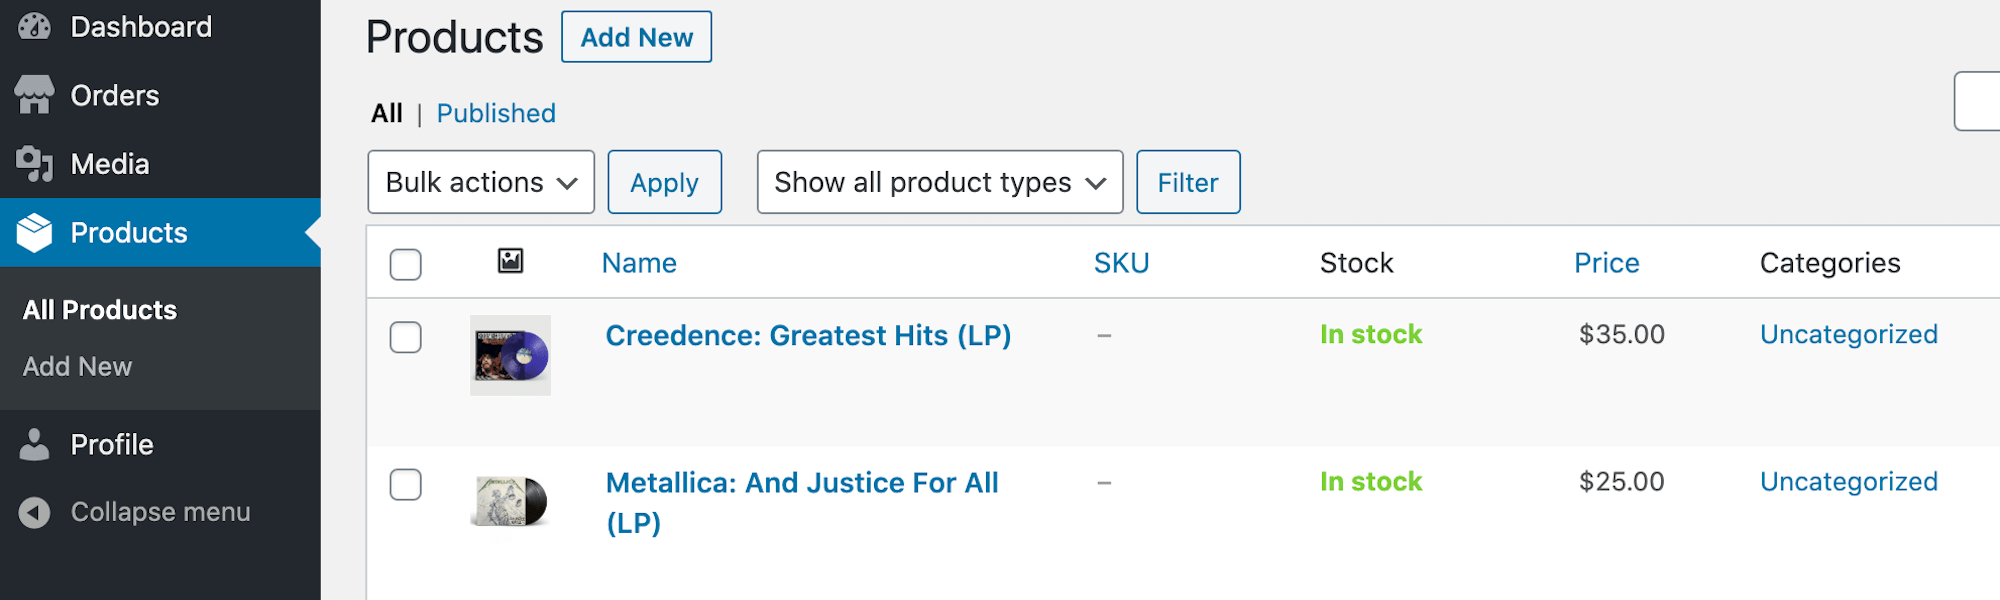The height and width of the screenshot is (600, 2000).
Task: Switch to the Published filter tab
Action: (496, 113)
